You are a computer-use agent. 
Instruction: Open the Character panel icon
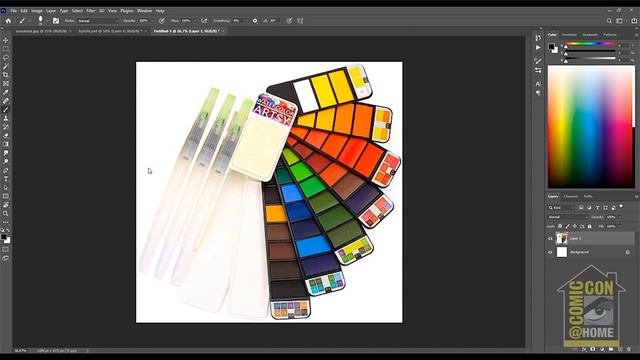tap(538, 84)
